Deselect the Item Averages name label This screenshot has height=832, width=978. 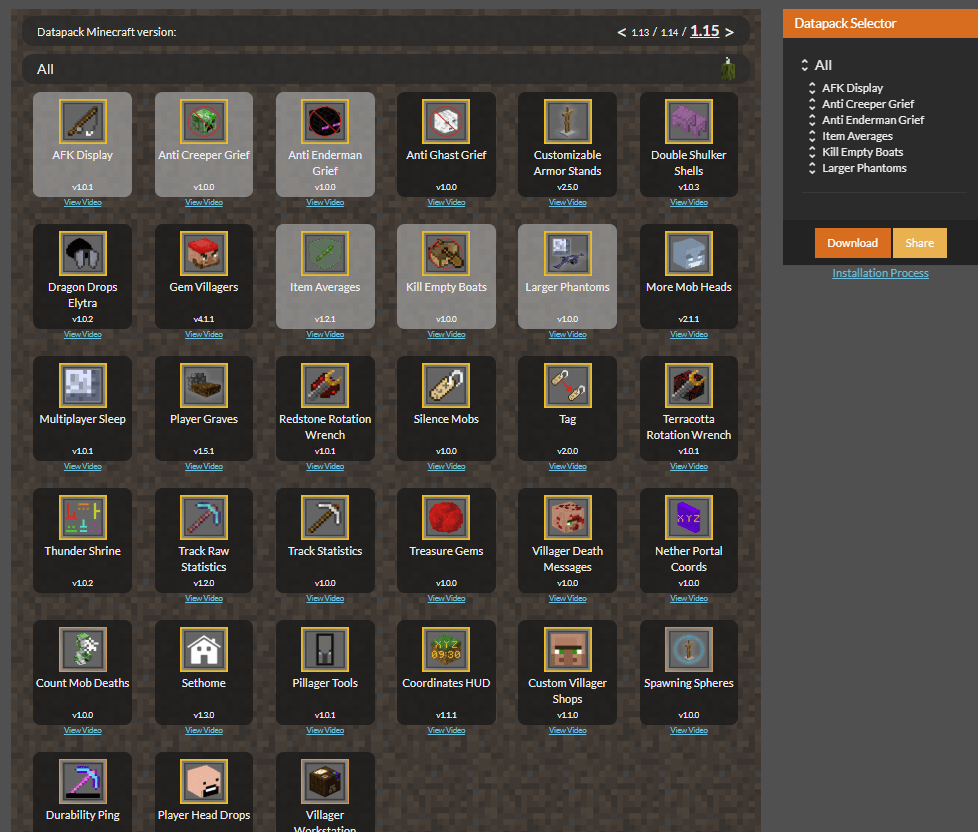(325, 287)
